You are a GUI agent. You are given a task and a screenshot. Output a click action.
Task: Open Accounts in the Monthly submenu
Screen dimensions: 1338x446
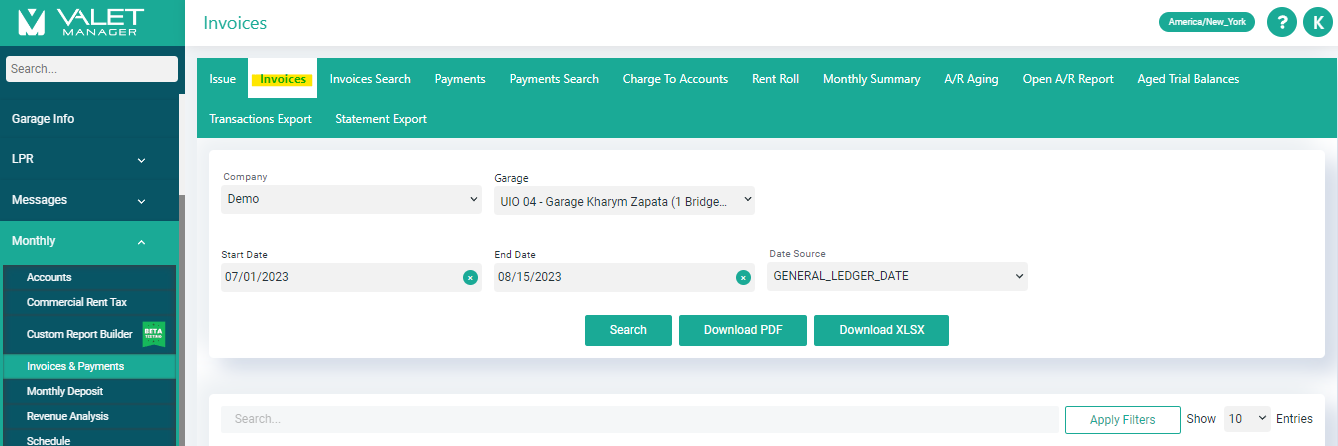click(49, 277)
